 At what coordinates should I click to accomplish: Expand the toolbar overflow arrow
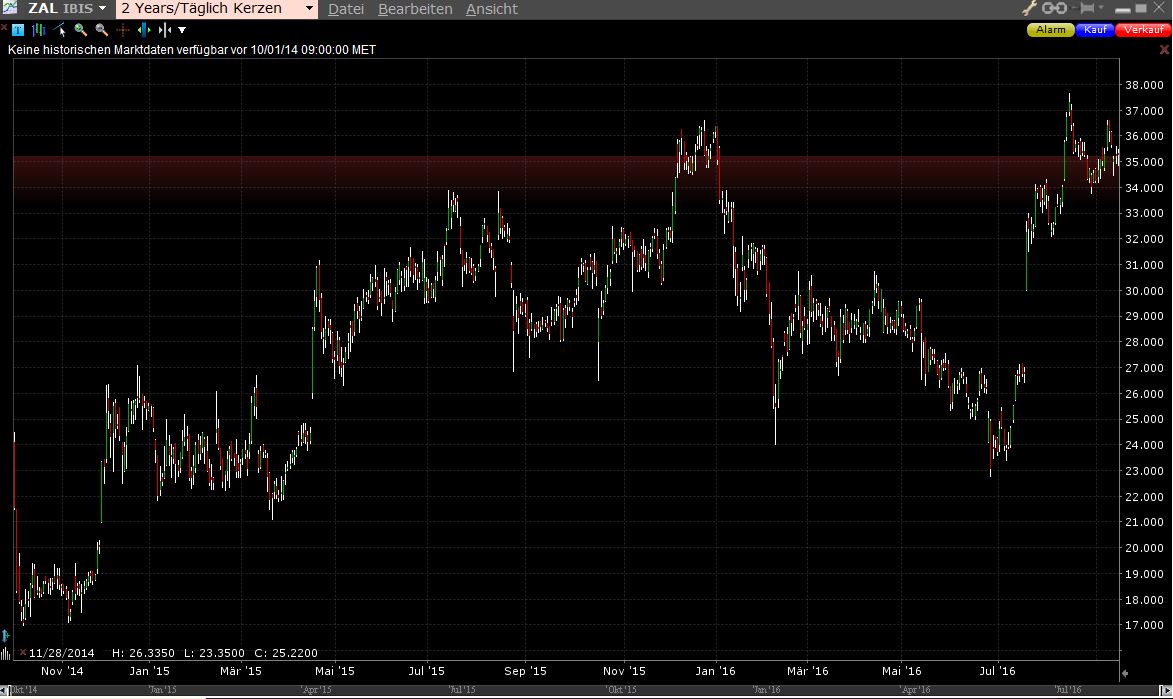(182, 30)
